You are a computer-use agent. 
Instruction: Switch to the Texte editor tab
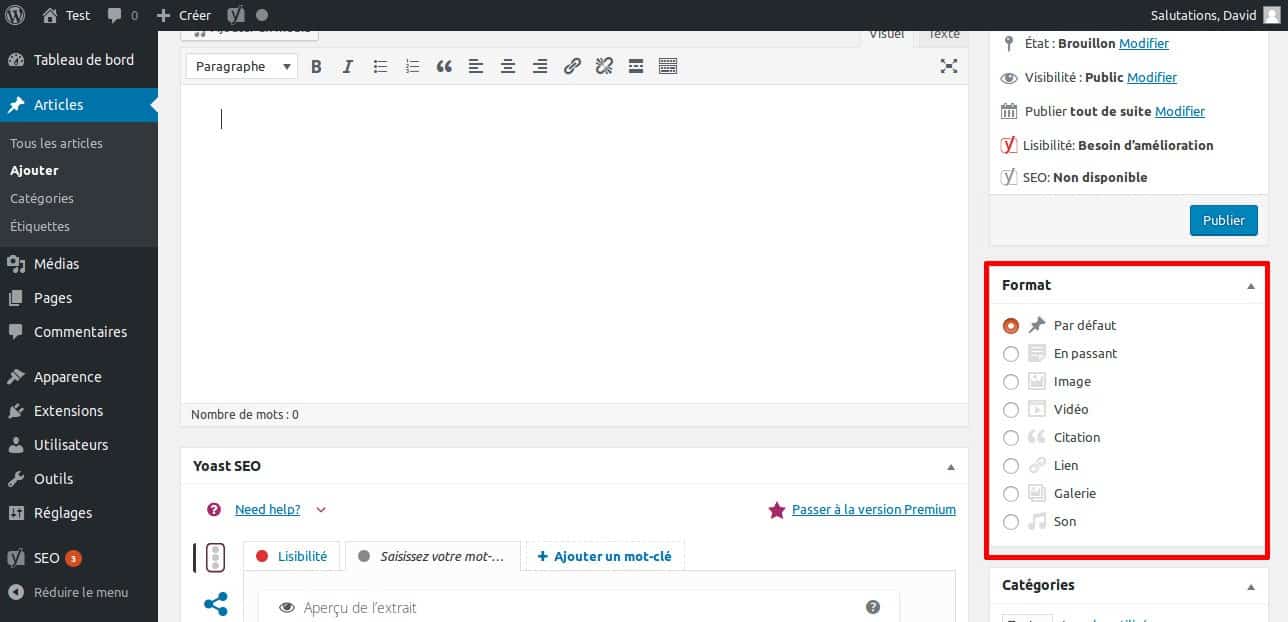pos(941,33)
